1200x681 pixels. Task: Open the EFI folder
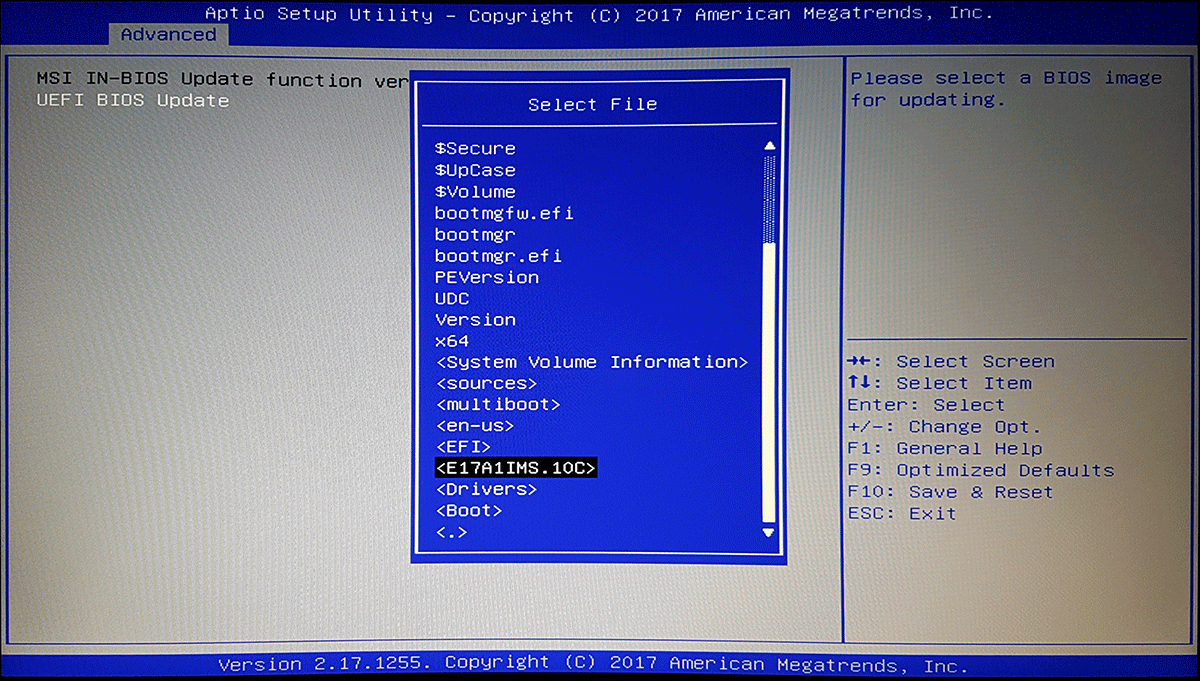[x=463, y=447]
